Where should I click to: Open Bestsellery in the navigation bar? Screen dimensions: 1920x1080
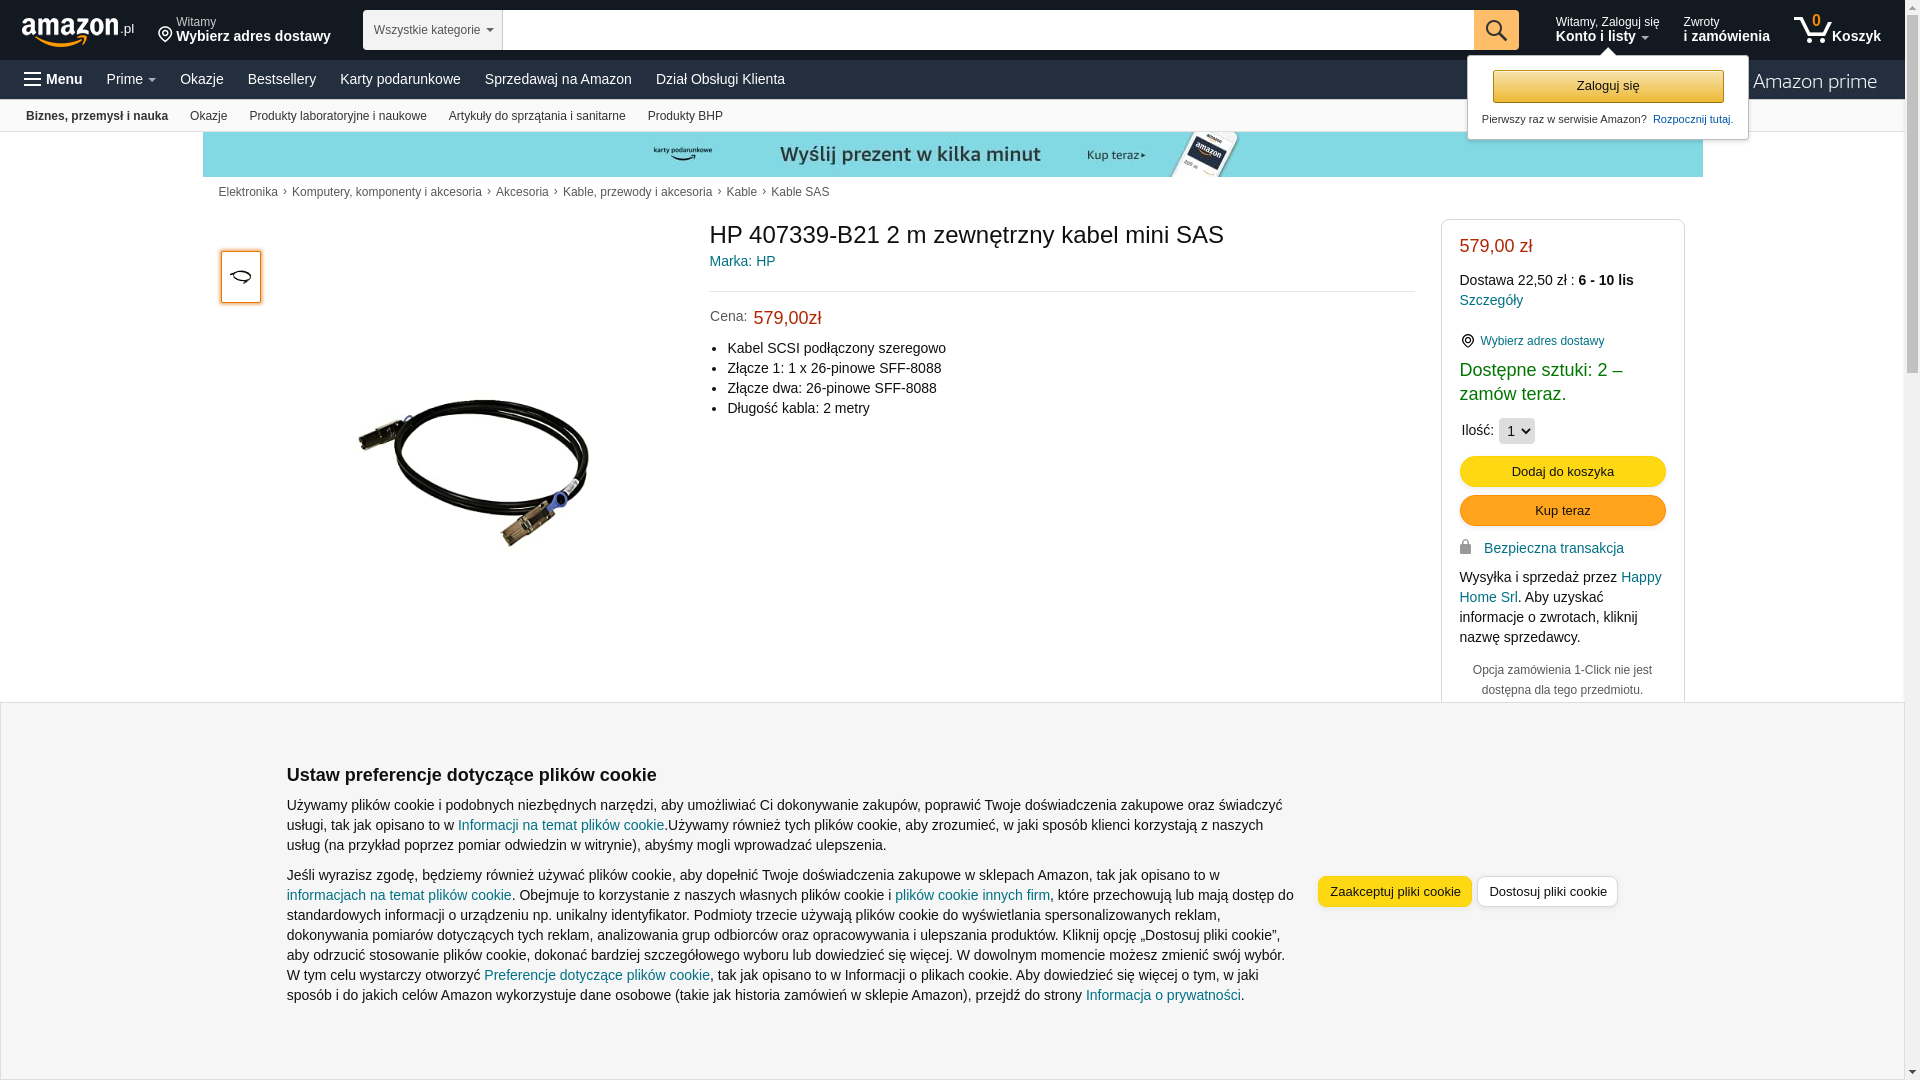pos(282,79)
